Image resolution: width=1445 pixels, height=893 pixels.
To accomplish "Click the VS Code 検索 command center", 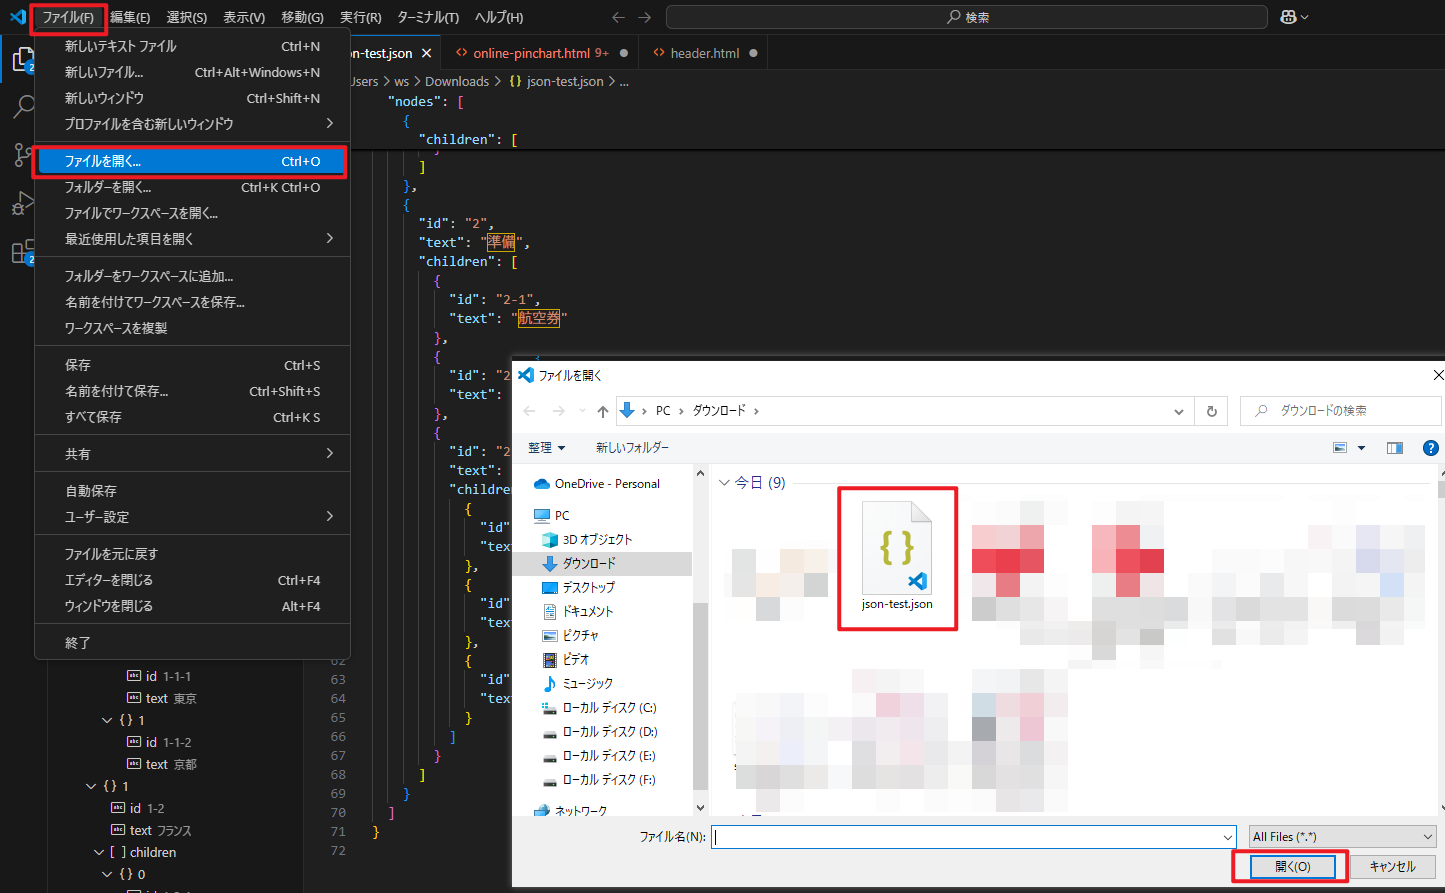I will (967, 17).
